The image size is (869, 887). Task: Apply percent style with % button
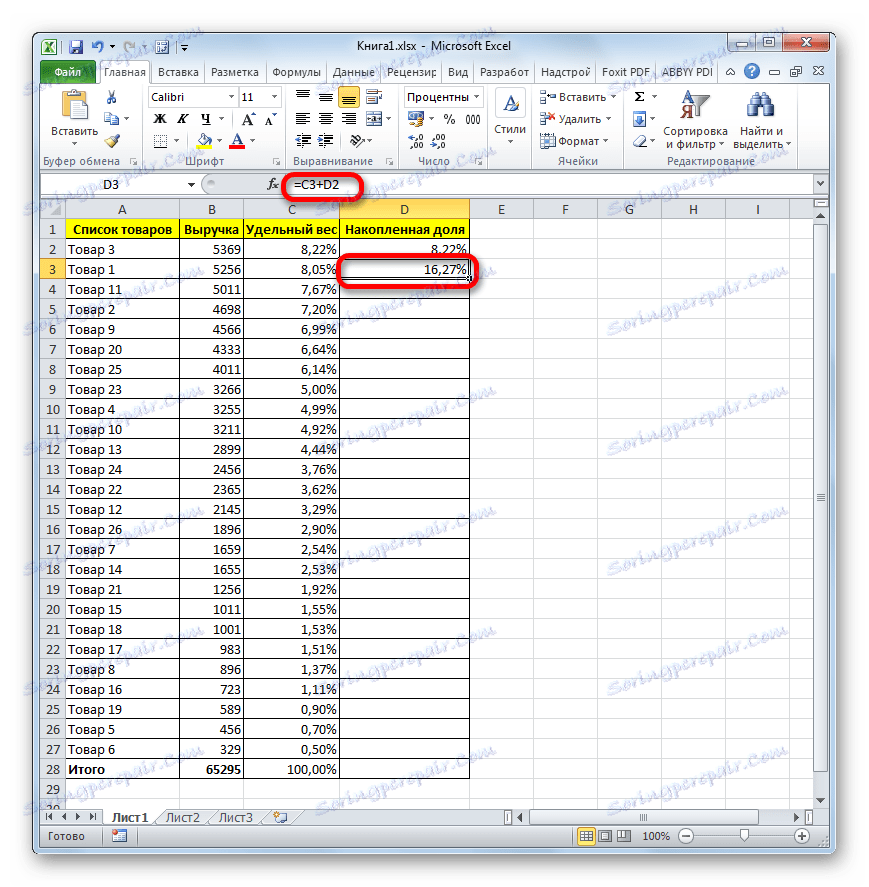tap(449, 119)
